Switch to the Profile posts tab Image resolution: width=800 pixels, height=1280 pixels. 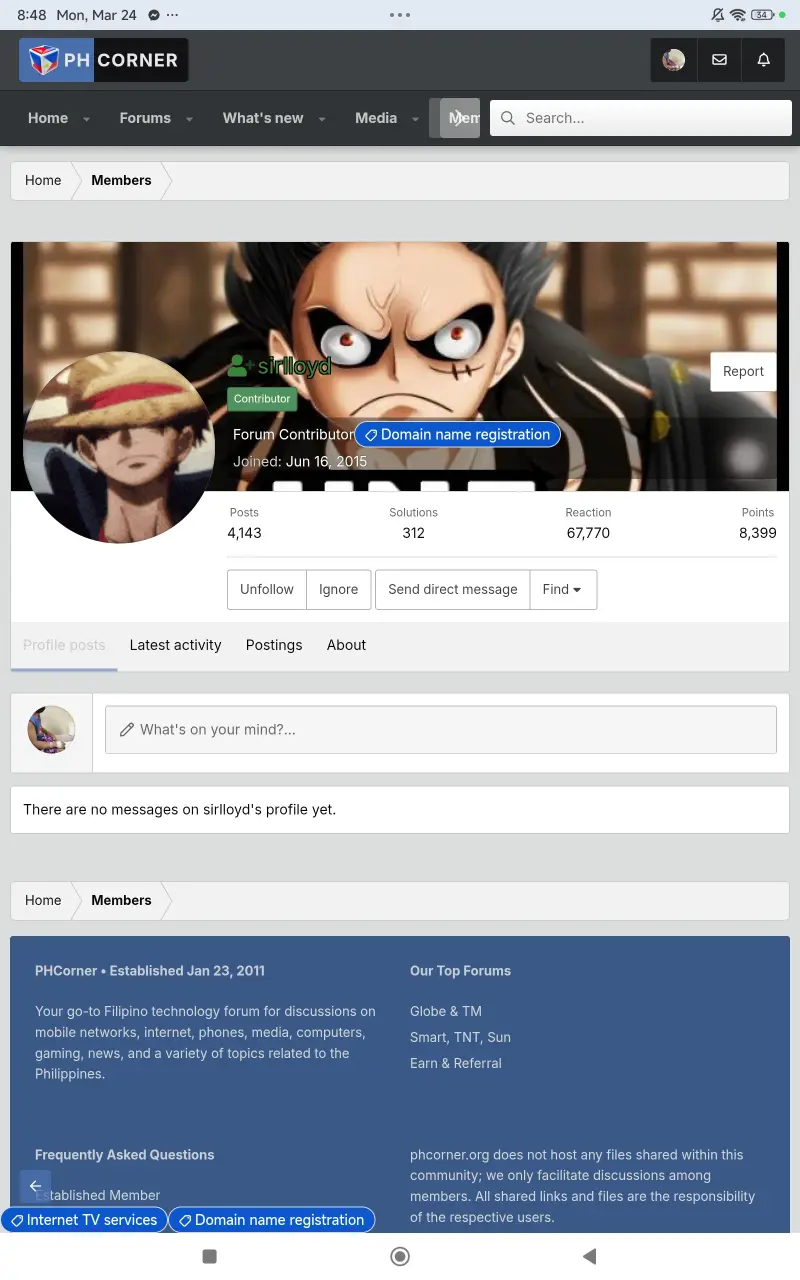coord(64,645)
